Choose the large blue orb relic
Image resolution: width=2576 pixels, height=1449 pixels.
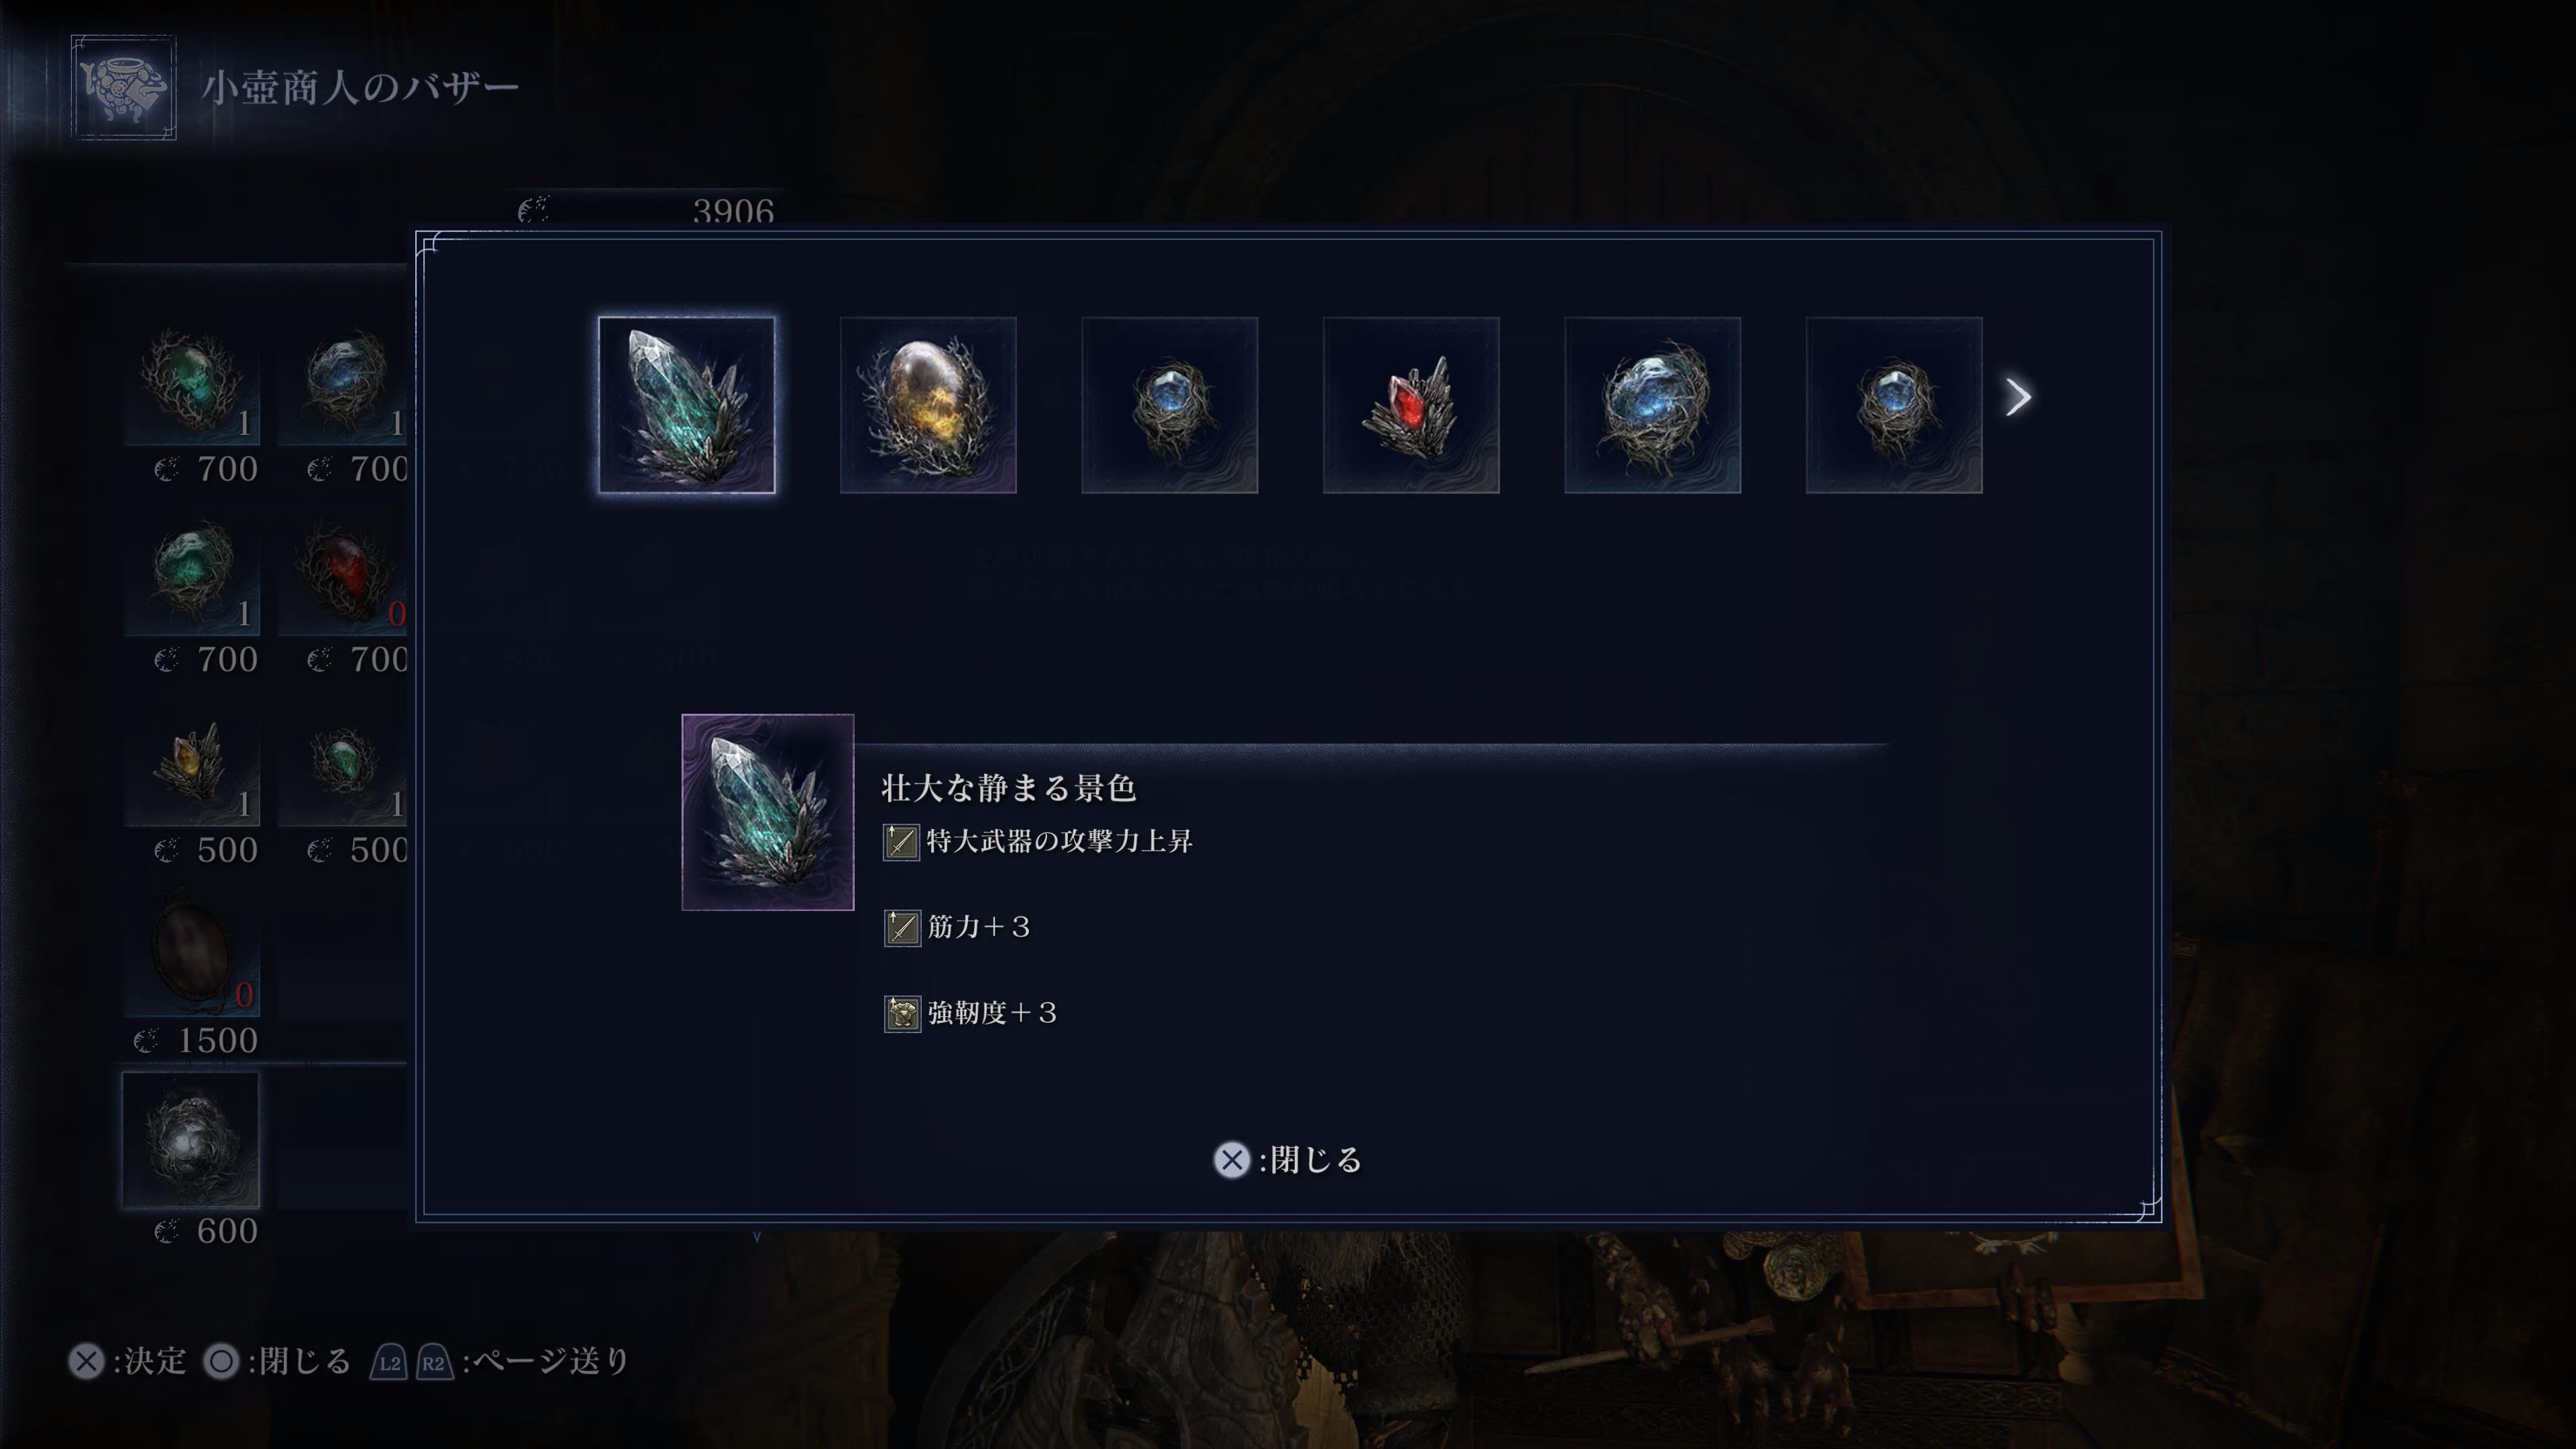[x=1652, y=405]
